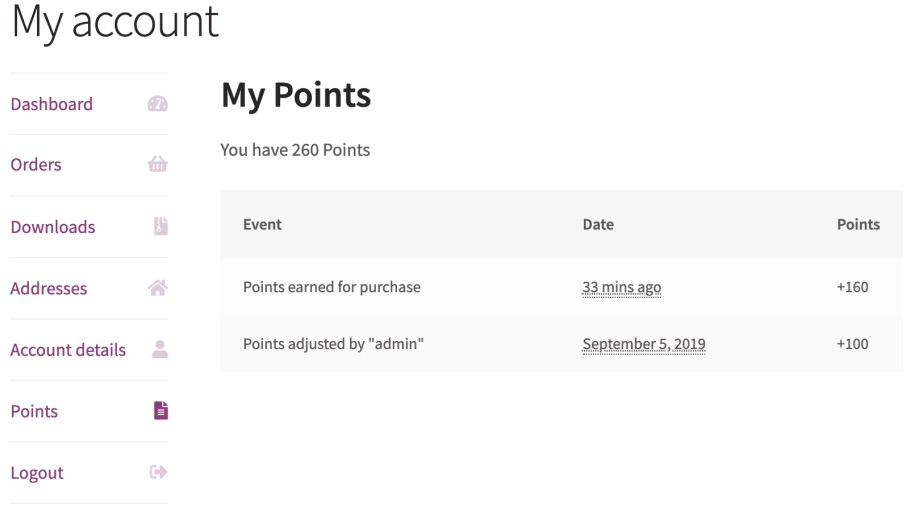Click the Addresses house icon
Image resolution: width=908 pixels, height=514 pixels.
pyautogui.click(x=157, y=288)
